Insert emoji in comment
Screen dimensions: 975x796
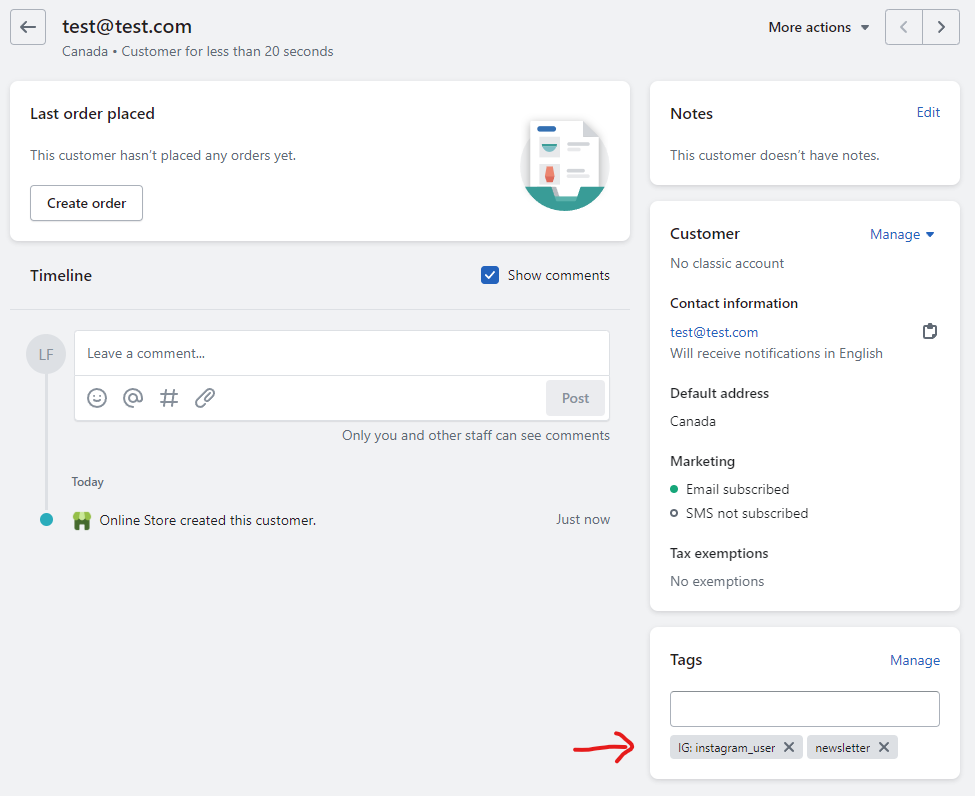click(x=97, y=398)
